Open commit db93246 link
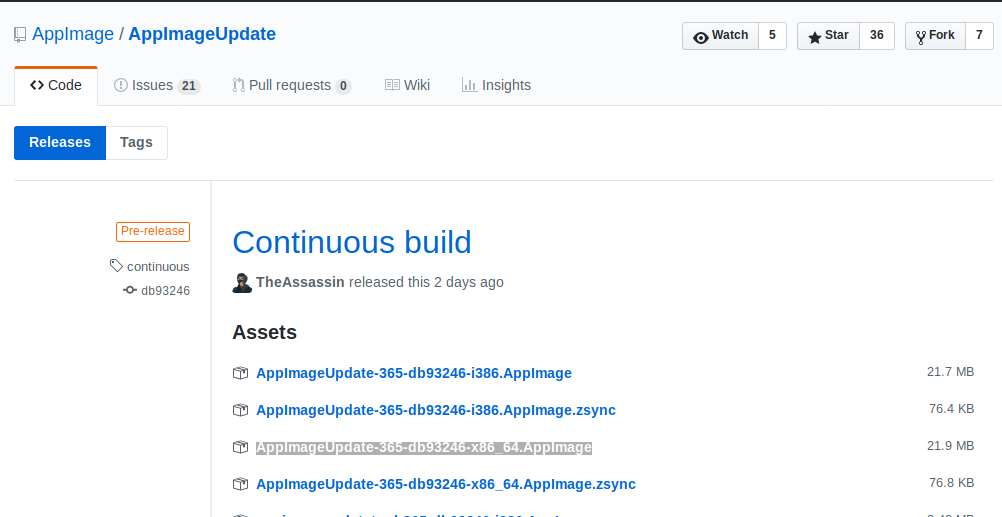The height and width of the screenshot is (517, 1002). (x=165, y=291)
